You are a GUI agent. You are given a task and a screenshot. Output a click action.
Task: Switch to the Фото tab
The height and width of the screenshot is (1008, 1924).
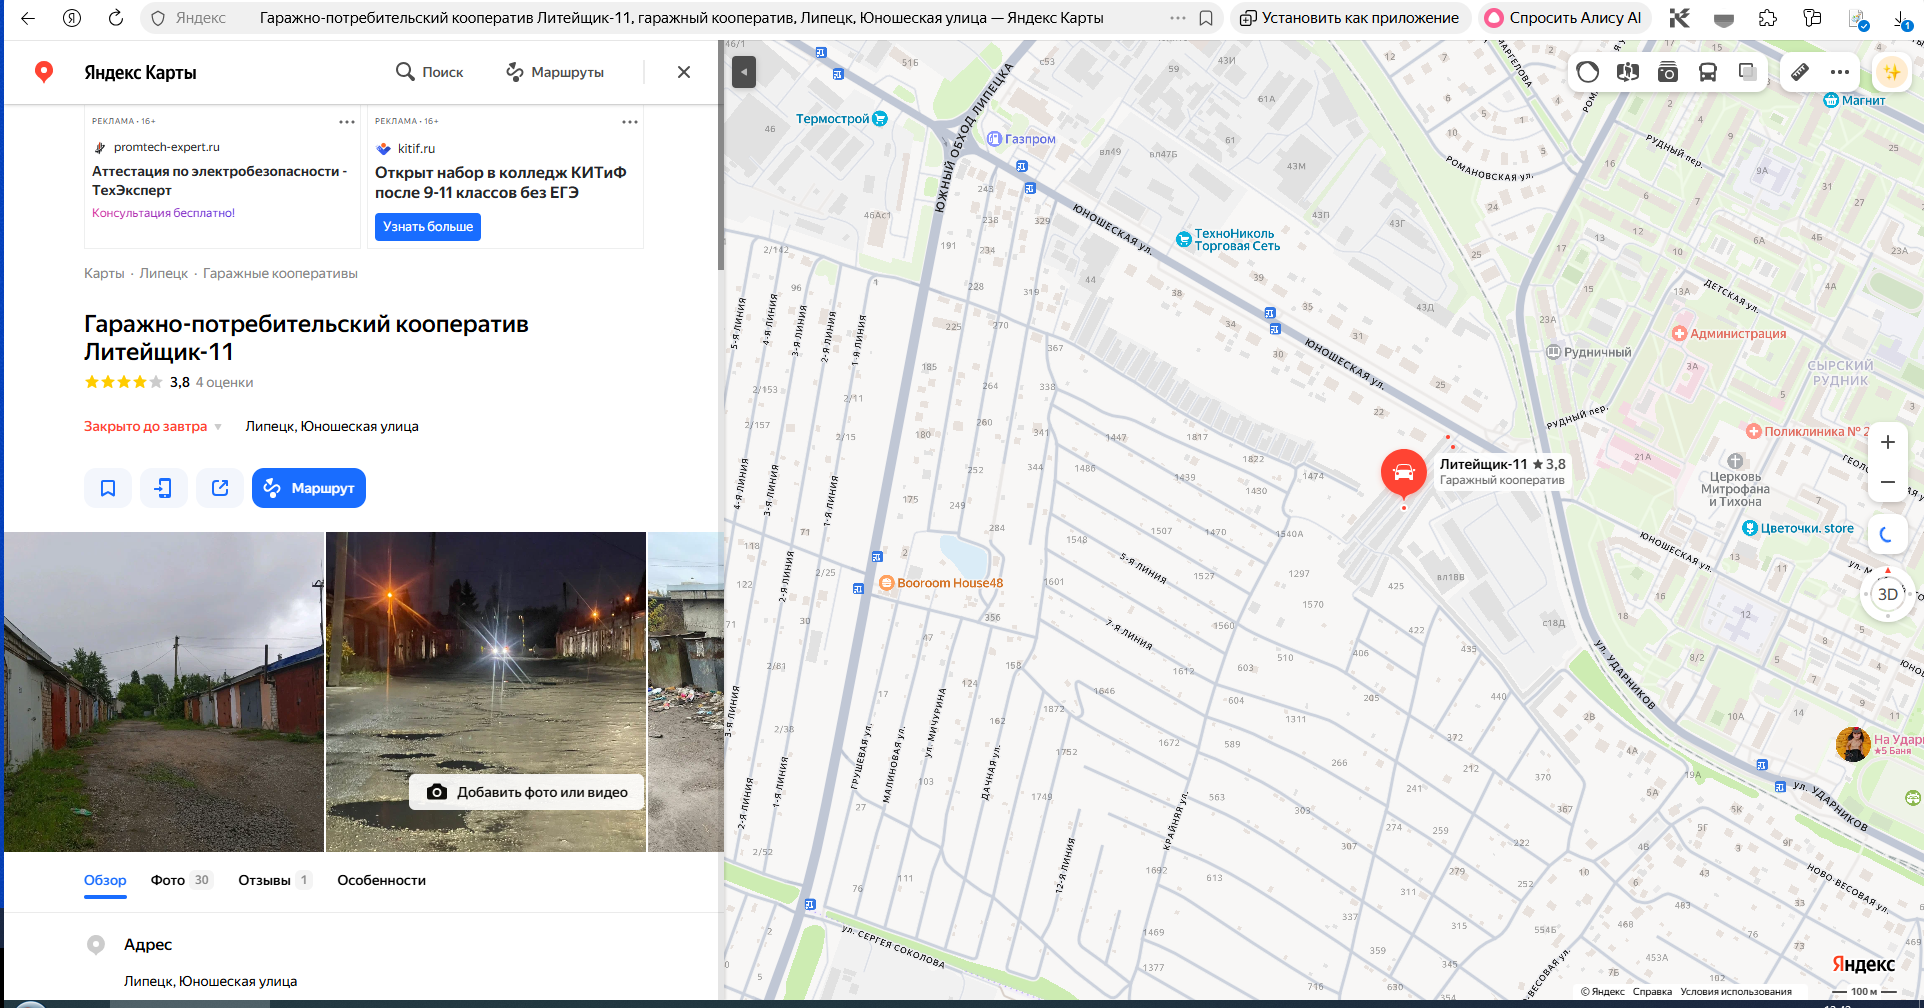(181, 880)
